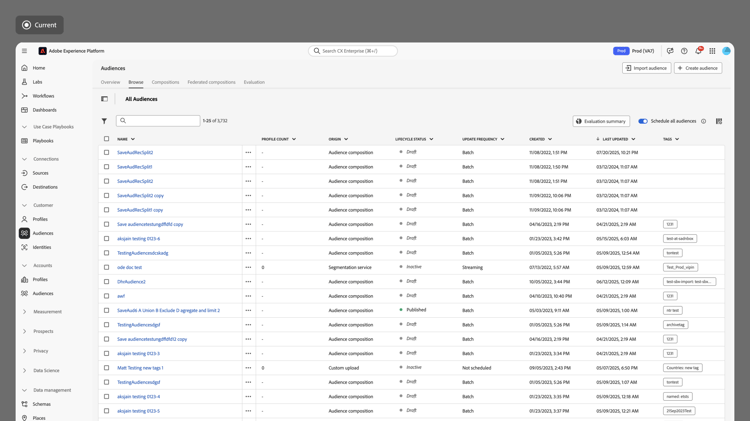Open Dashboards in sidebar
The image size is (750, 421).
pos(44,110)
